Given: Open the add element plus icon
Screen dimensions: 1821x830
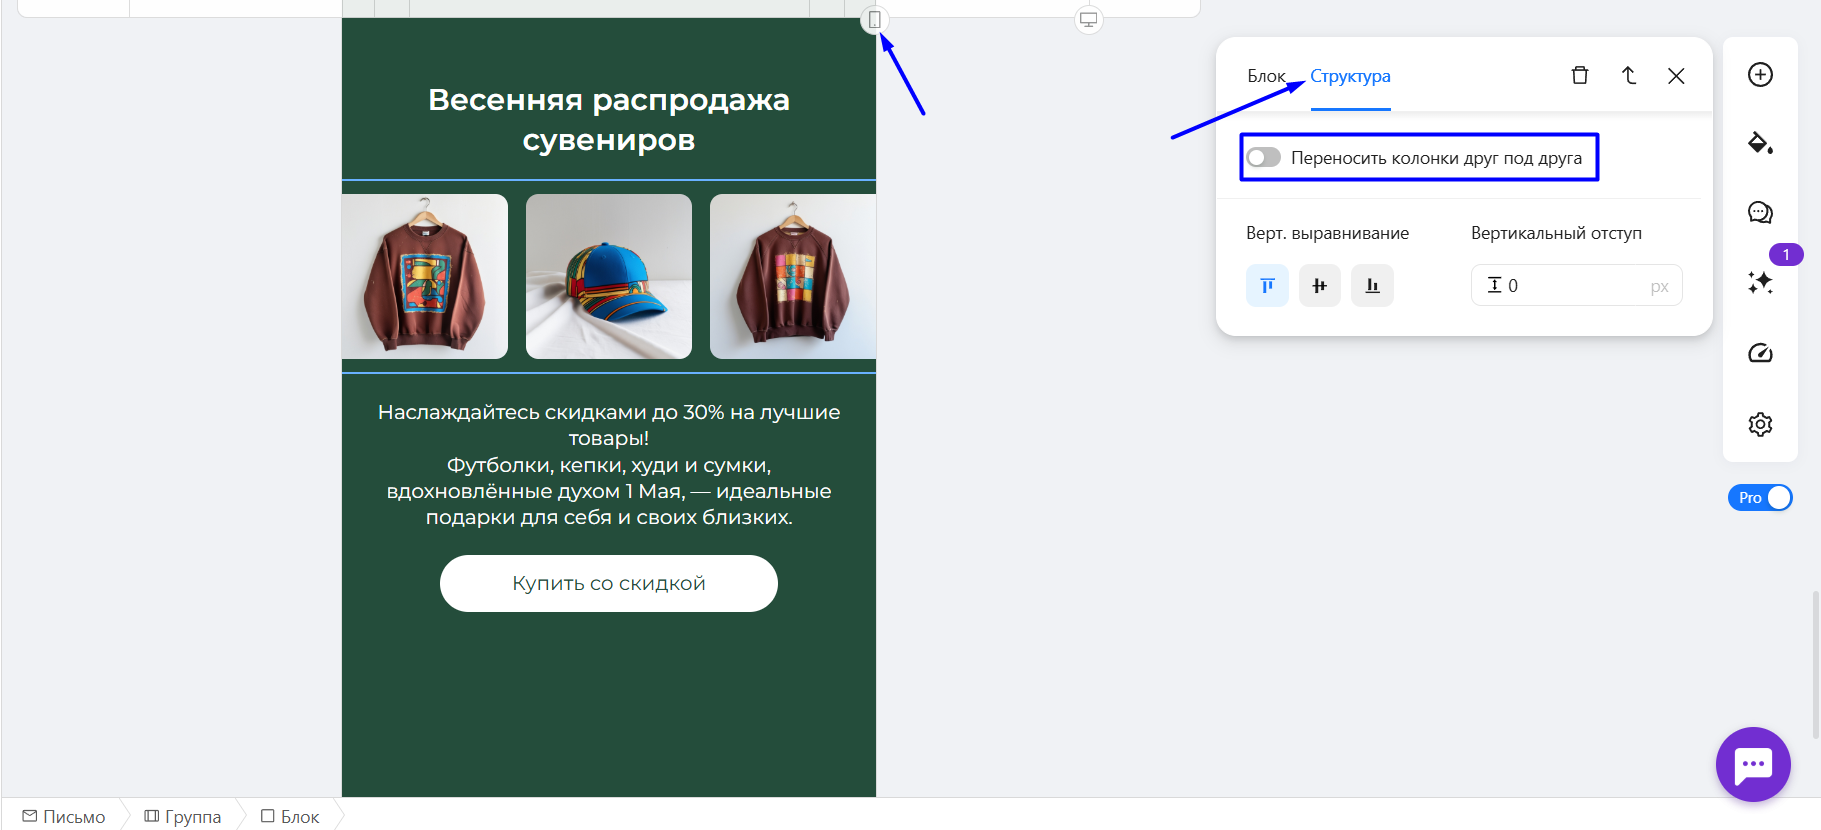Looking at the screenshot, I should [1760, 75].
